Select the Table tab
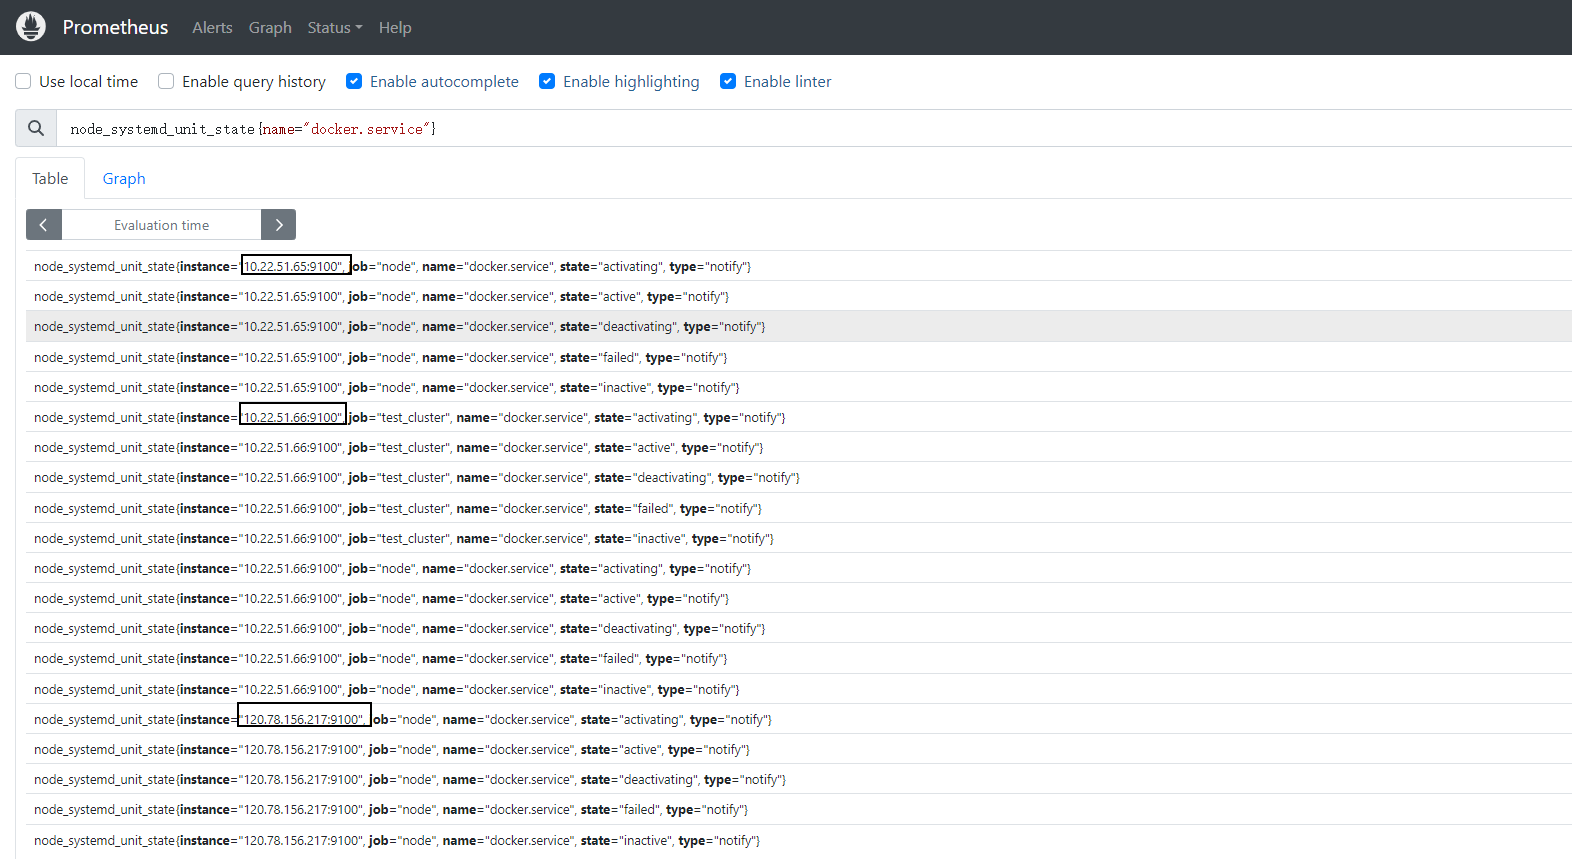 [x=50, y=178]
